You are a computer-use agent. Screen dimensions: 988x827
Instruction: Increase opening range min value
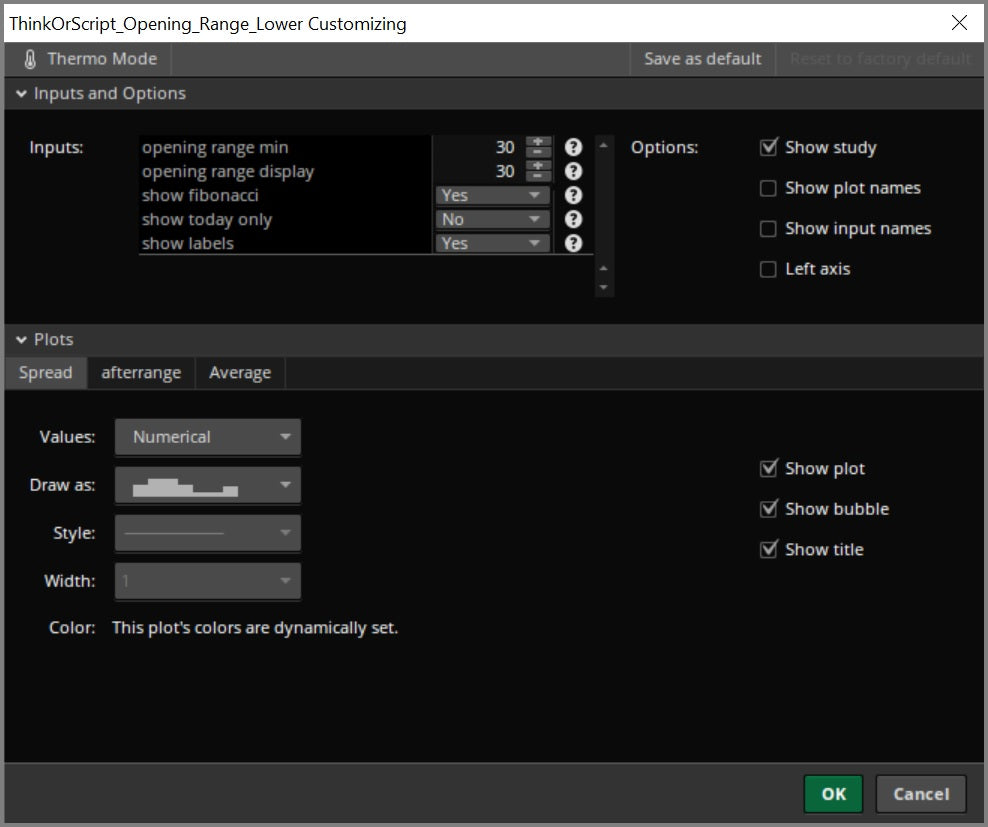pyautogui.click(x=538, y=142)
